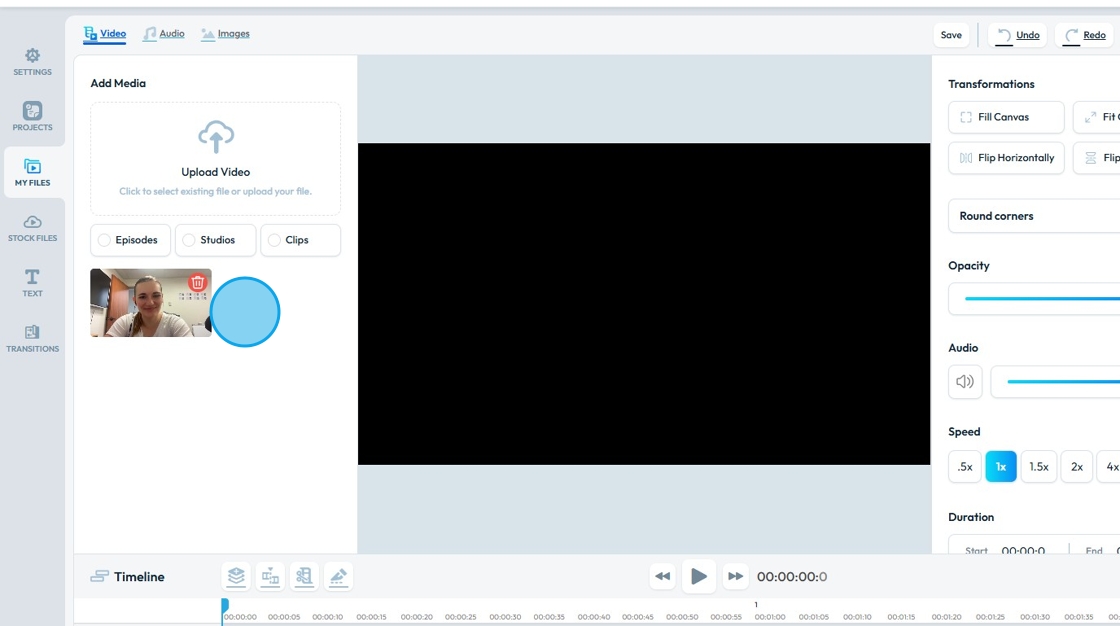Apply Fill Canvas transformation

point(1006,117)
